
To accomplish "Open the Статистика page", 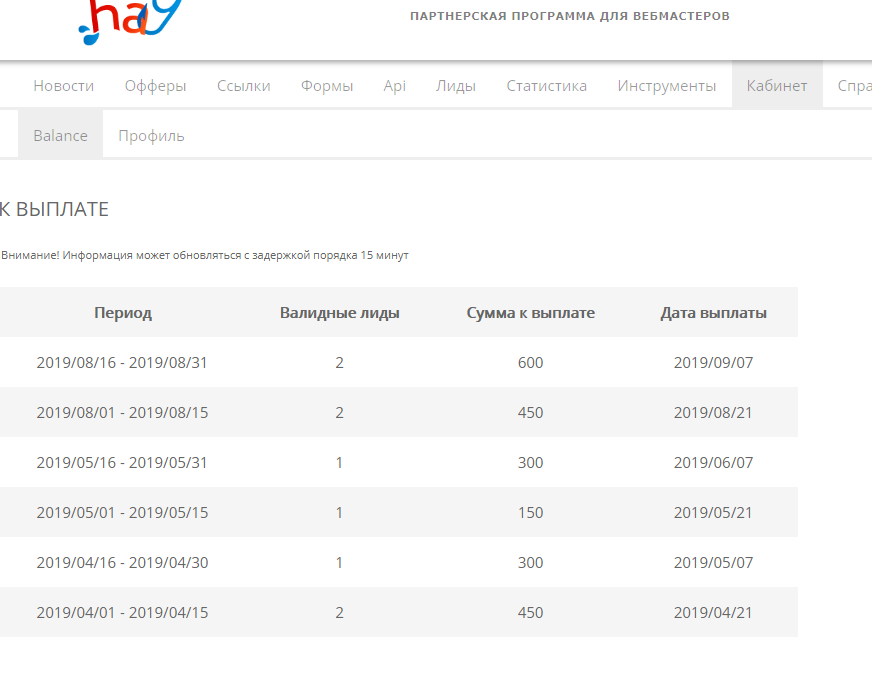I will pyautogui.click(x=546, y=86).
